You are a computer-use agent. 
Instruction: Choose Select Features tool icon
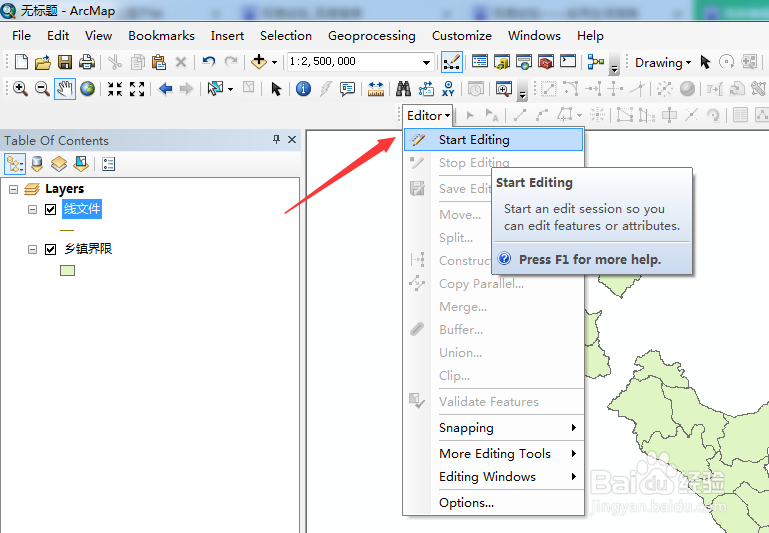[x=215, y=89]
